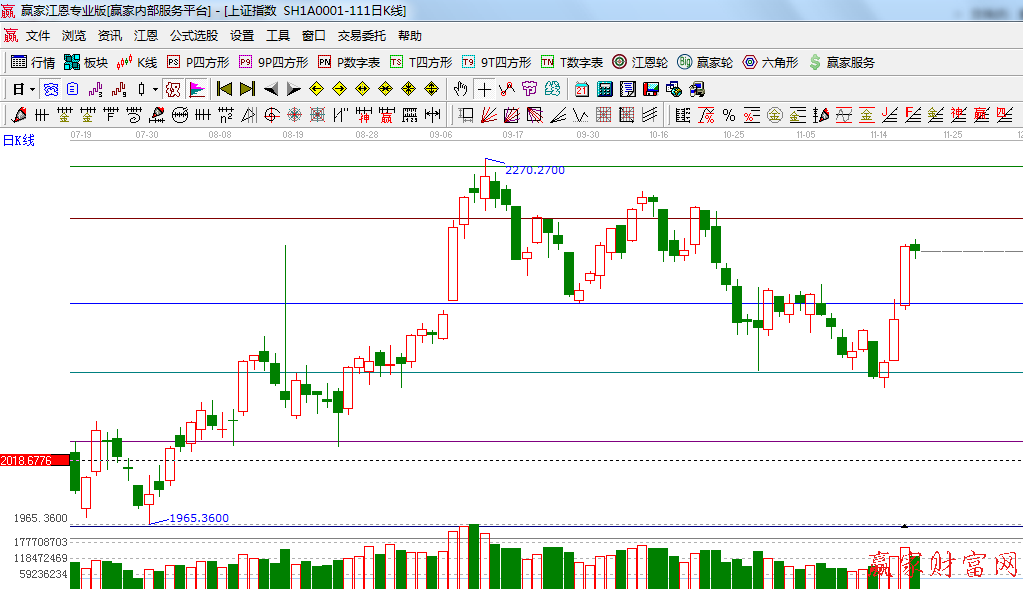Open the 江恩轮 Gann wheel tool

(x=640, y=62)
